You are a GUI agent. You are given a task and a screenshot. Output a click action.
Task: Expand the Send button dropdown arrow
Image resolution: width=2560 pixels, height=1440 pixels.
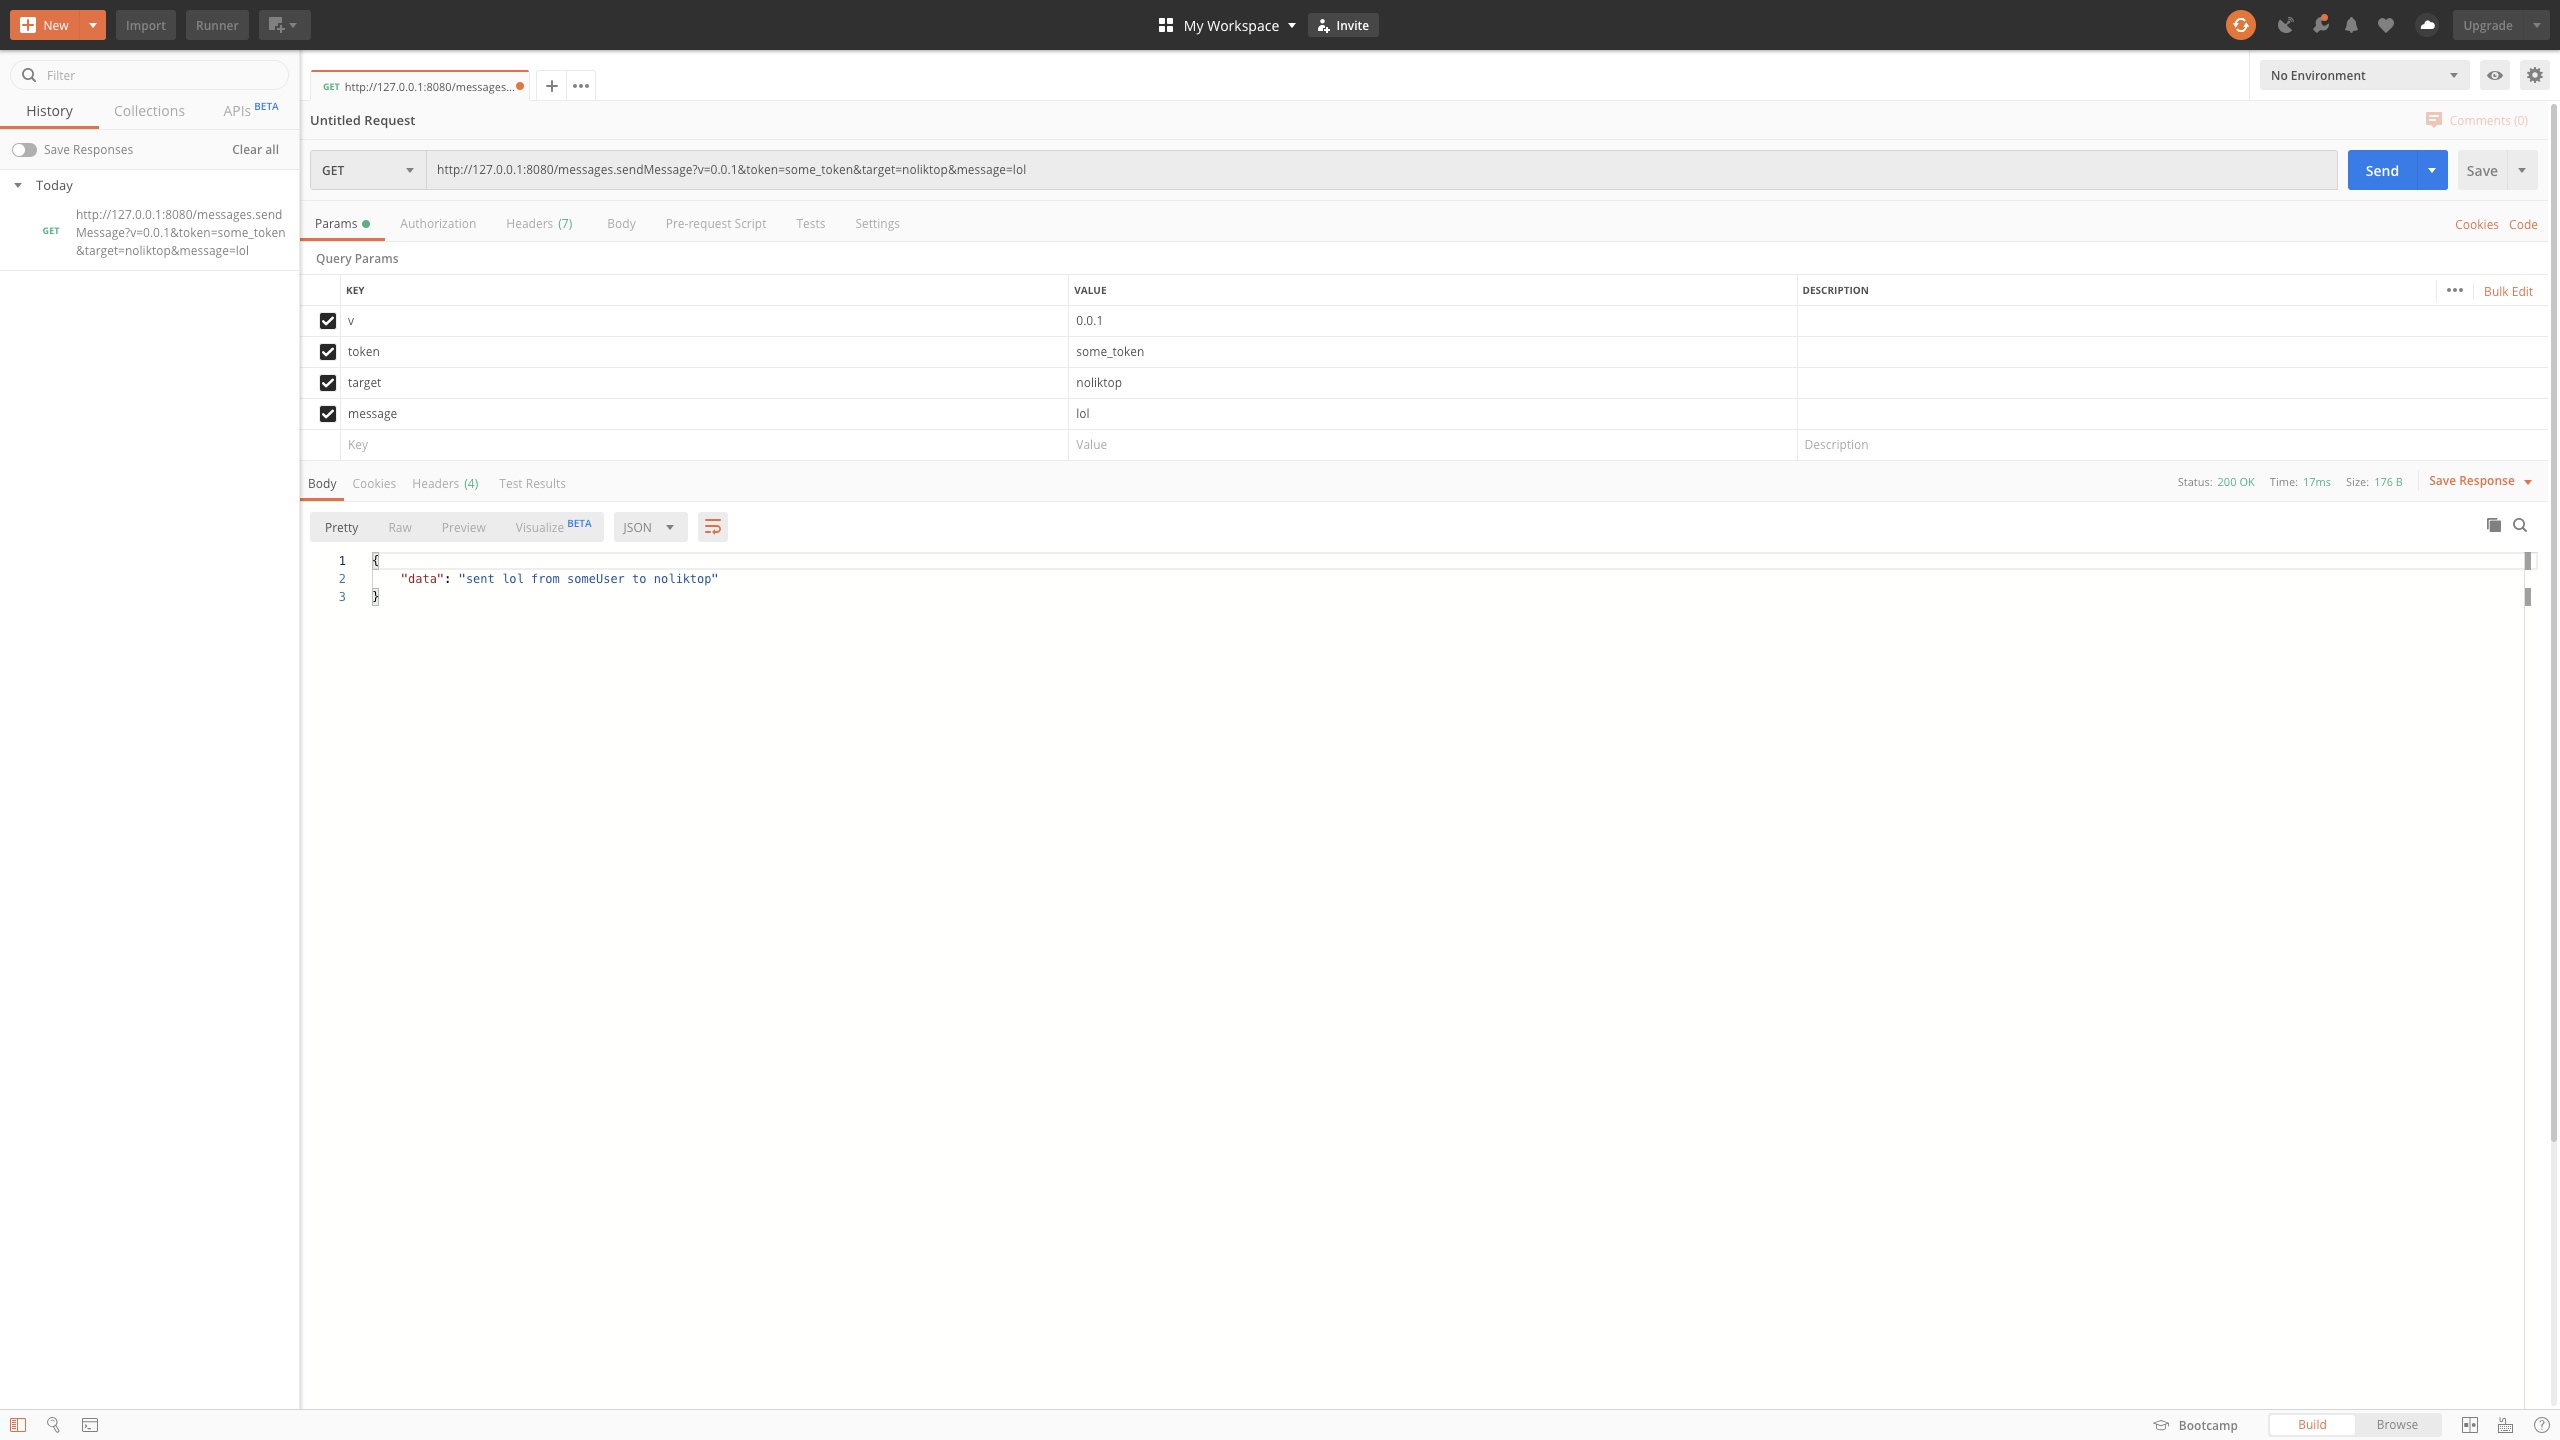[x=2432, y=170]
